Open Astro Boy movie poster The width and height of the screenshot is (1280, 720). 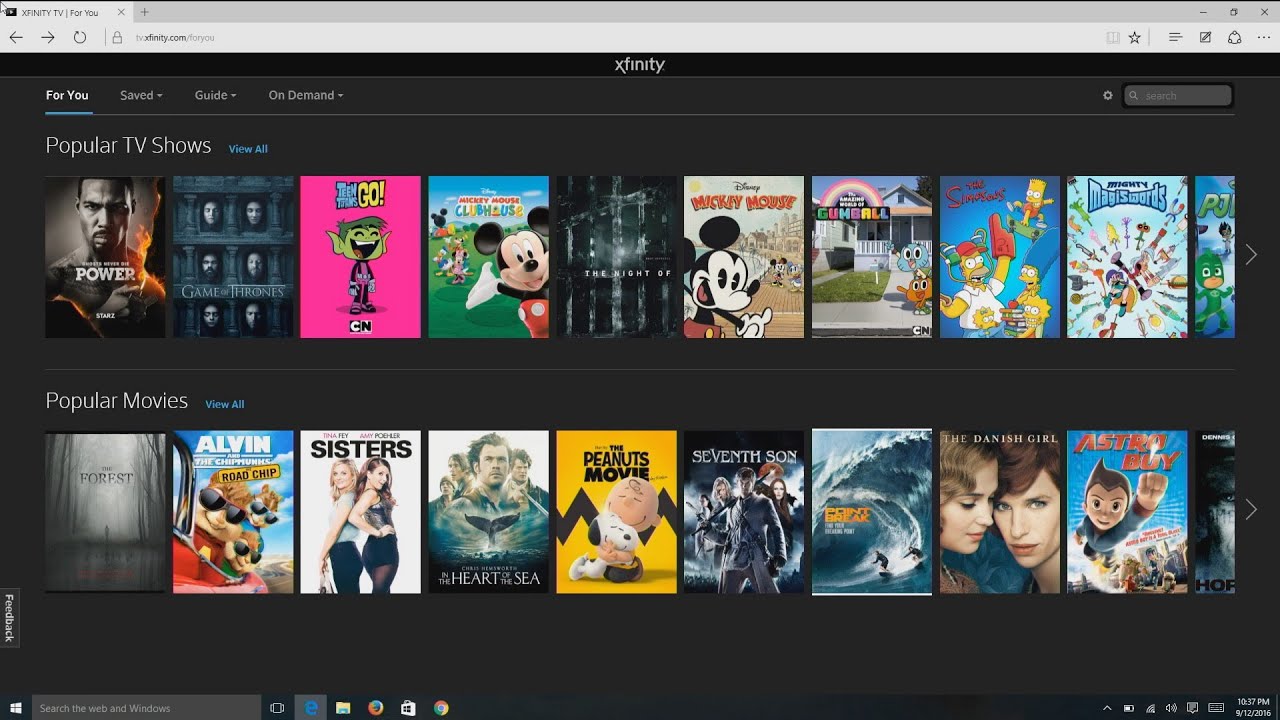tap(1127, 512)
